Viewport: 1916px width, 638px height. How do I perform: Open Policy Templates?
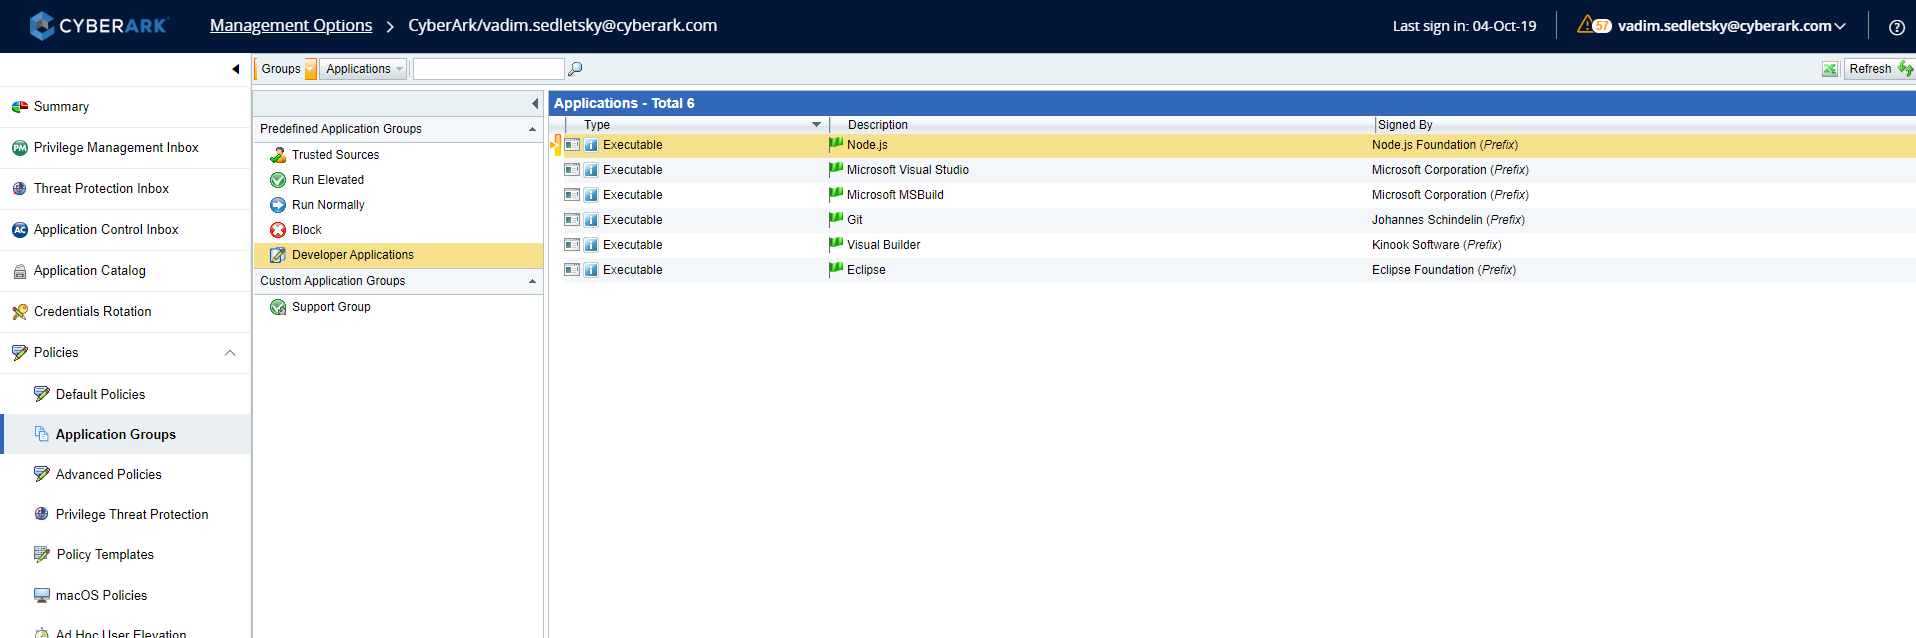coord(105,554)
